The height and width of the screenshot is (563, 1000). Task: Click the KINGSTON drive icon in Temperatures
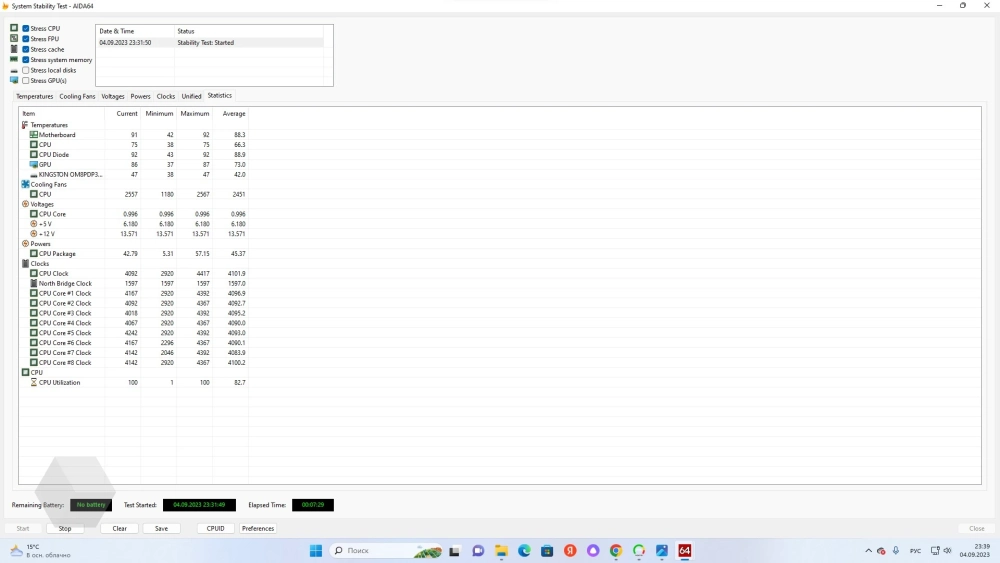[x=33, y=174]
